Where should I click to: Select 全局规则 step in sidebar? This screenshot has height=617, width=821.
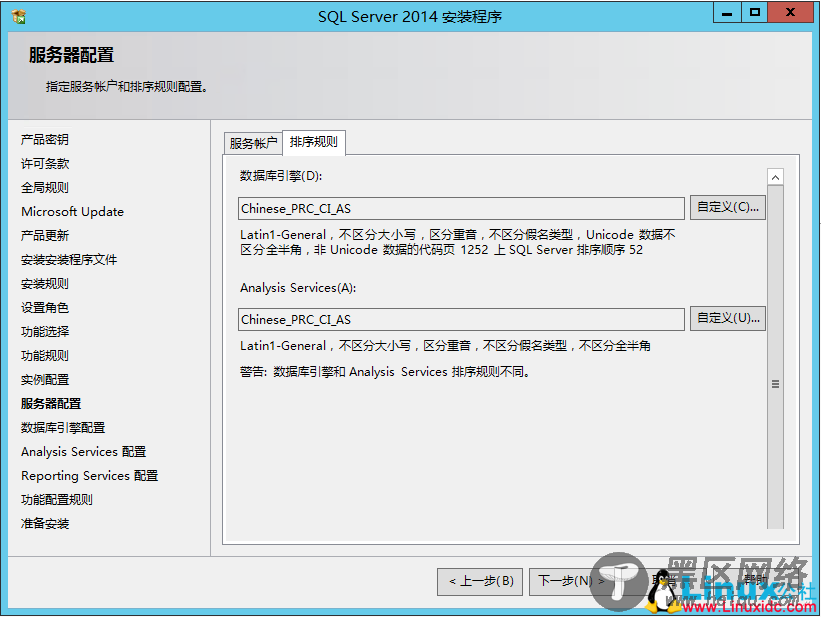point(45,188)
